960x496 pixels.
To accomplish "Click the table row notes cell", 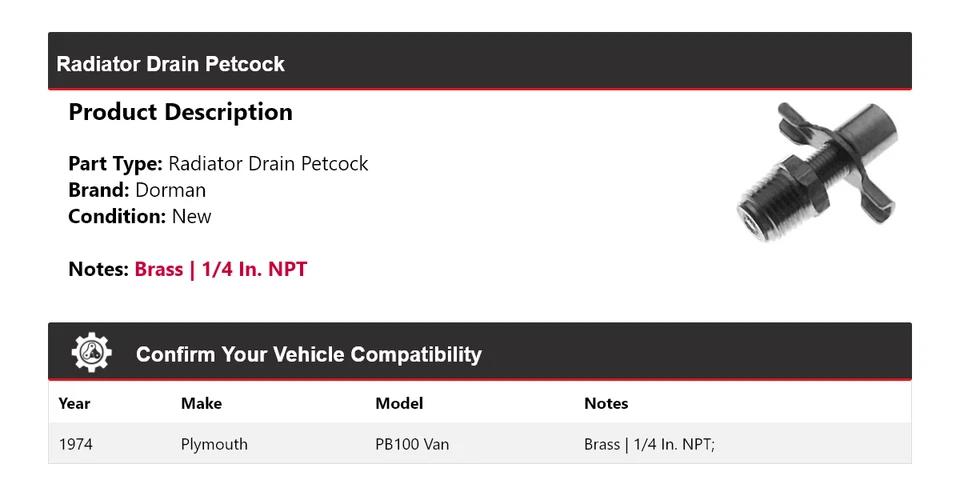I will [x=649, y=444].
